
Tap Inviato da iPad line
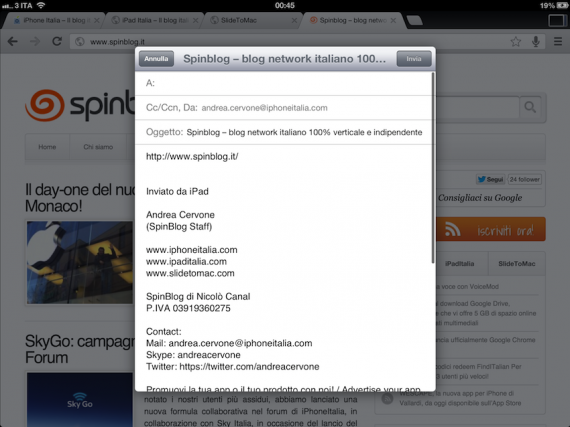pyautogui.click(x=177, y=192)
